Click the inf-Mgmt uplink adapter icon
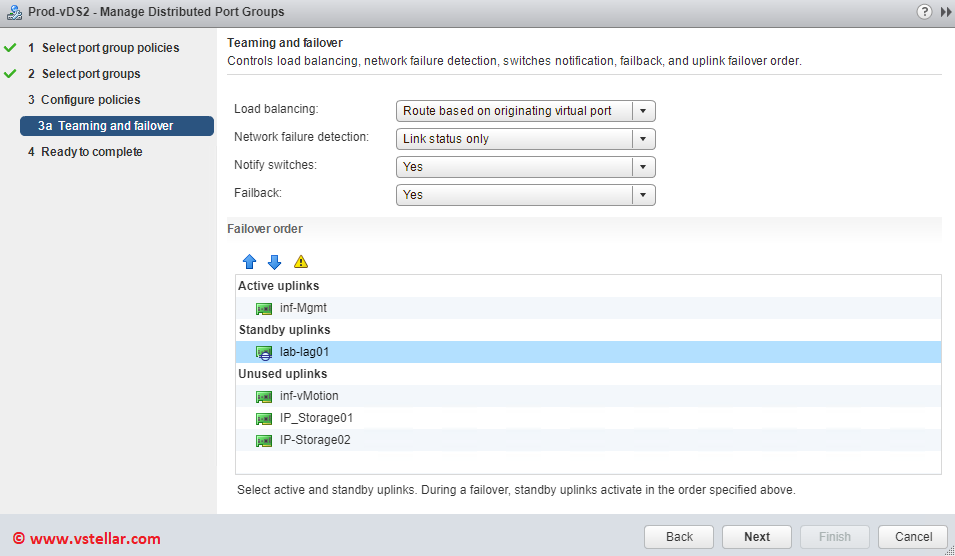 [264, 309]
